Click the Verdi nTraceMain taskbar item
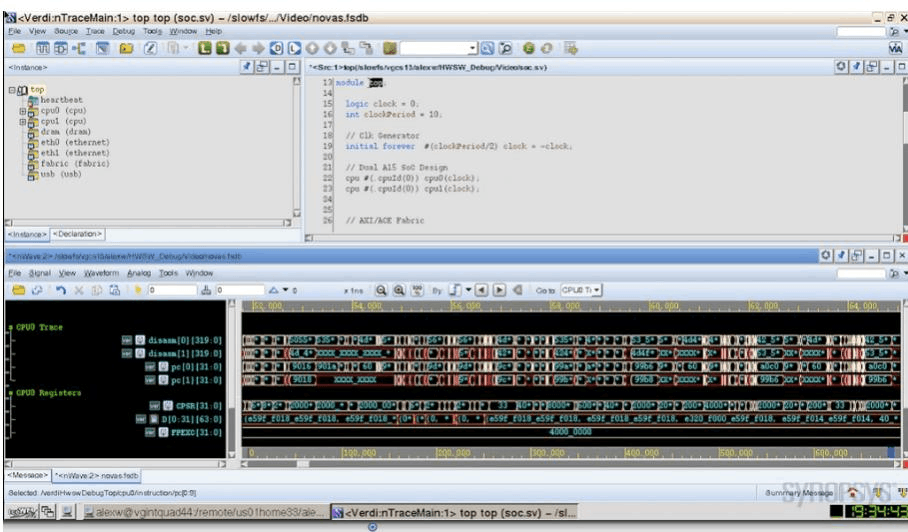This screenshot has width=908, height=532. click(x=454, y=512)
